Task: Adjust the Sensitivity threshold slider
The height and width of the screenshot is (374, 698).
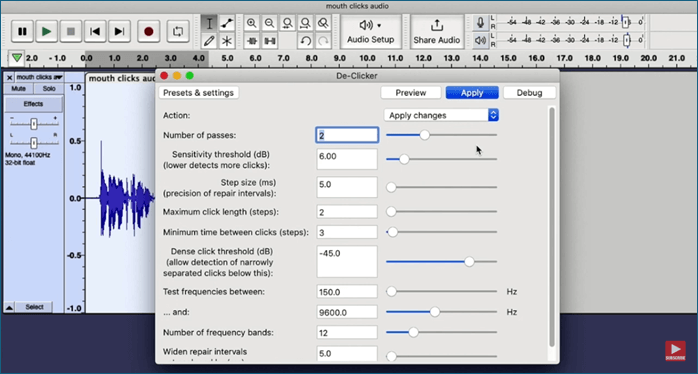Action: [x=404, y=159]
